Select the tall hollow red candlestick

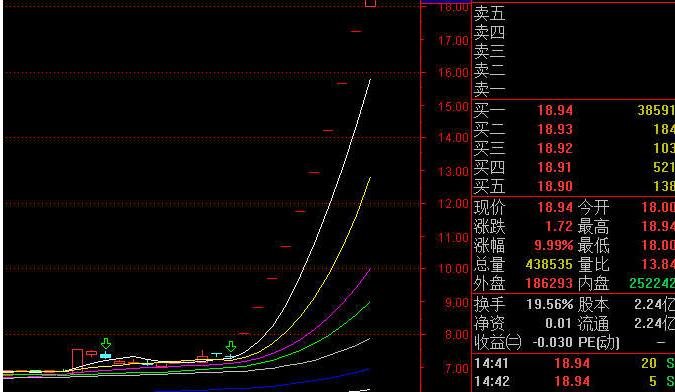[x=77, y=359]
